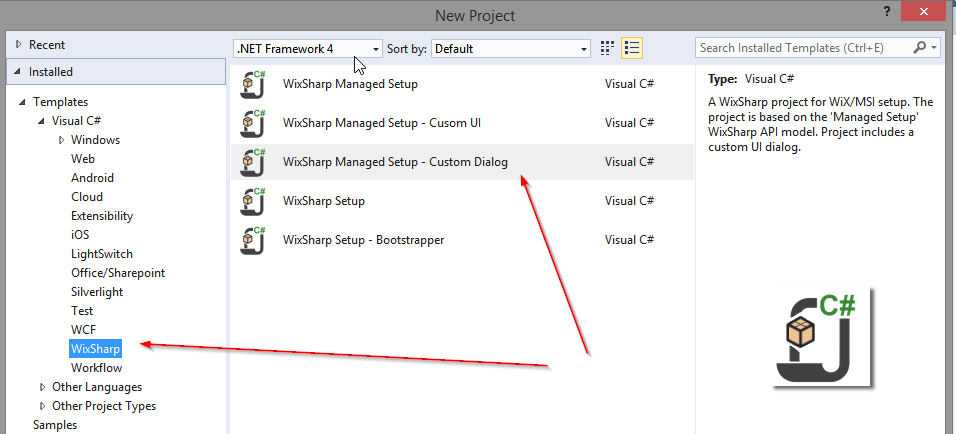
Task: Expand the Recent section
Action: (x=18, y=45)
